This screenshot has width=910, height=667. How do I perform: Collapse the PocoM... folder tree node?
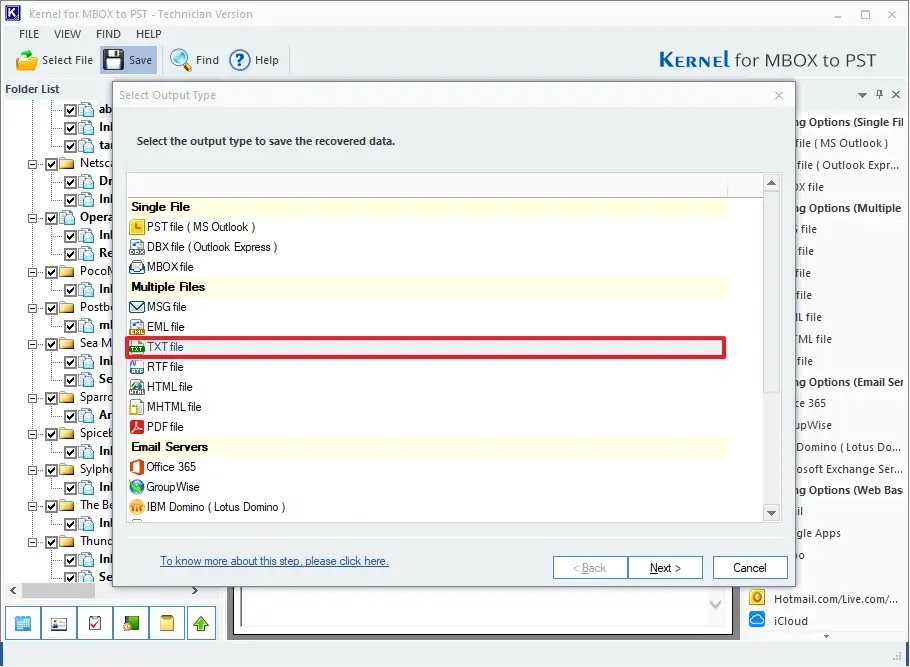[33, 272]
